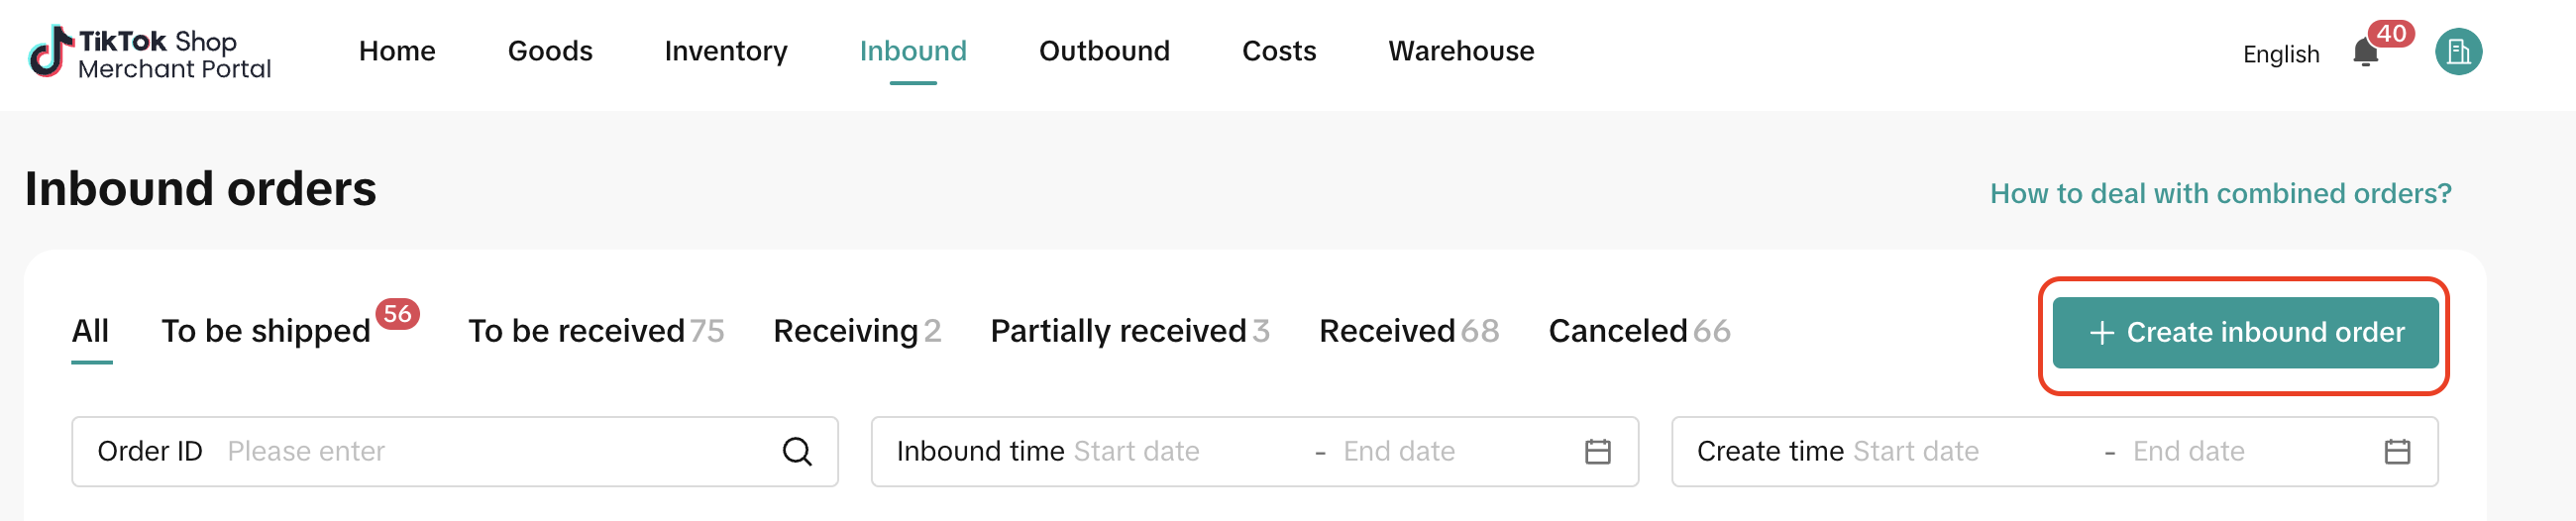2576x521 pixels.
Task: Open the Create time calendar icon
Action: pyautogui.click(x=2396, y=452)
